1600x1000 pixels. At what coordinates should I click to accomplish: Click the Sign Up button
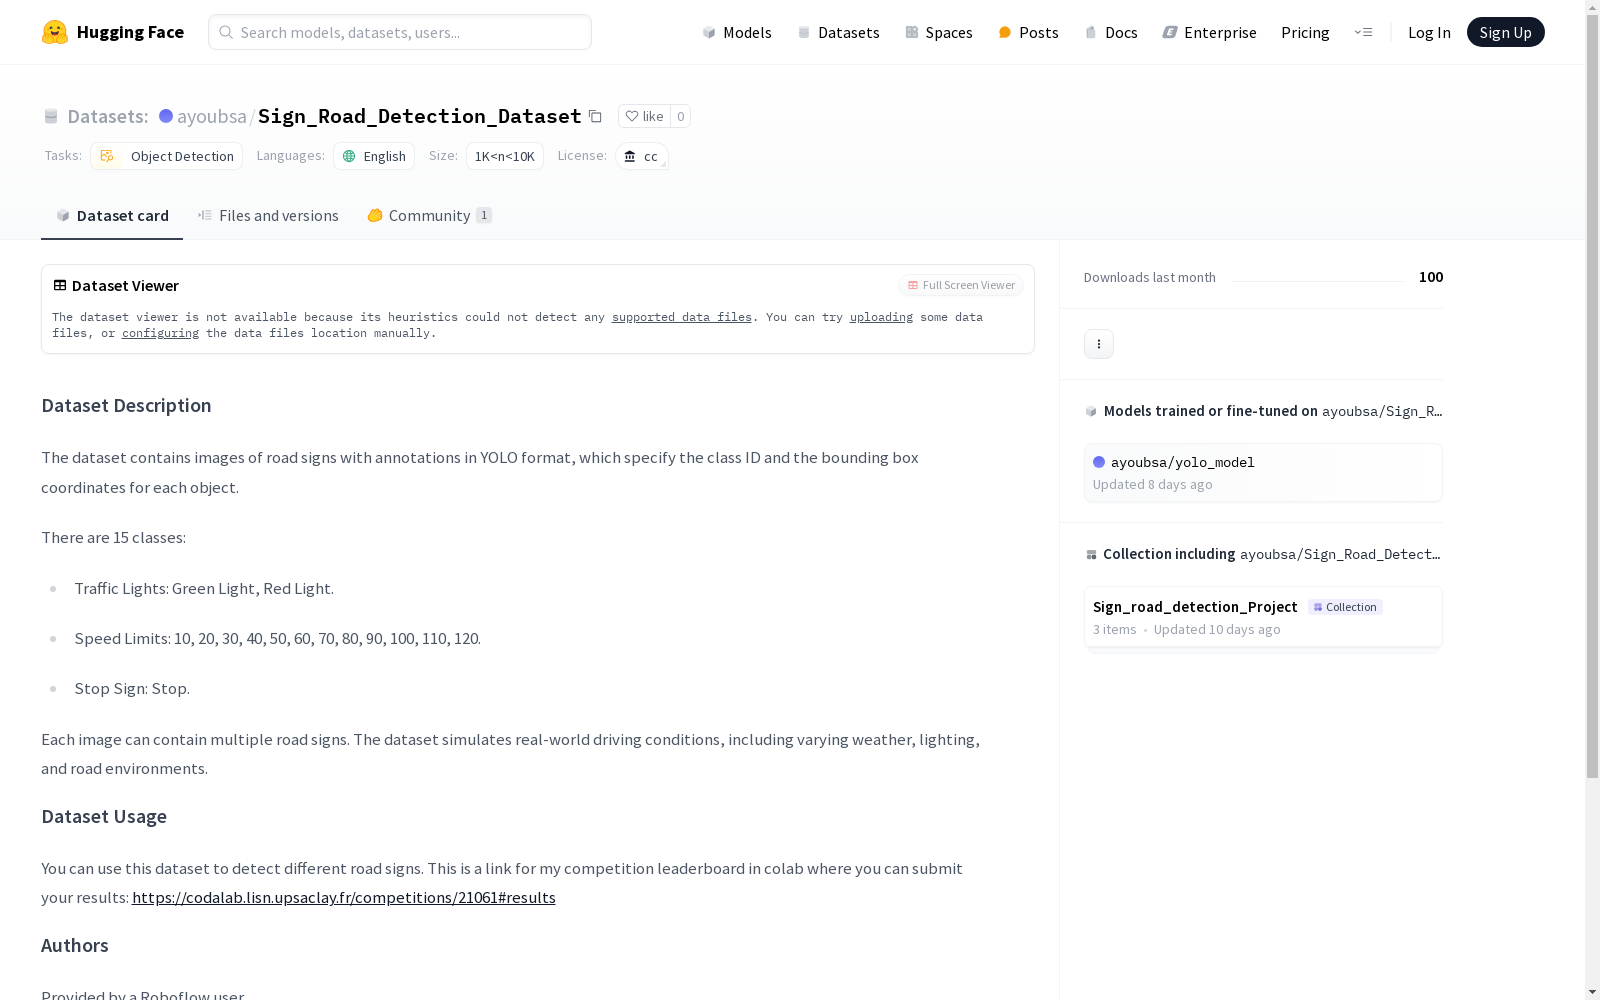[x=1506, y=32]
